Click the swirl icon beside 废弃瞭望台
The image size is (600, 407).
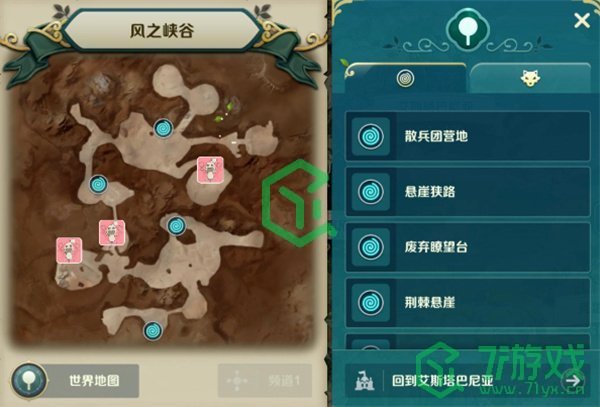click(370, 247)
